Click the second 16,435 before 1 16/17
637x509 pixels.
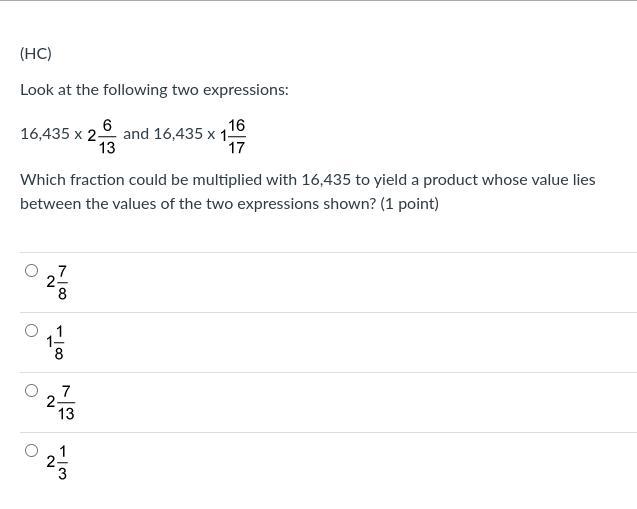pyautogui.click(x=178, y=134)
